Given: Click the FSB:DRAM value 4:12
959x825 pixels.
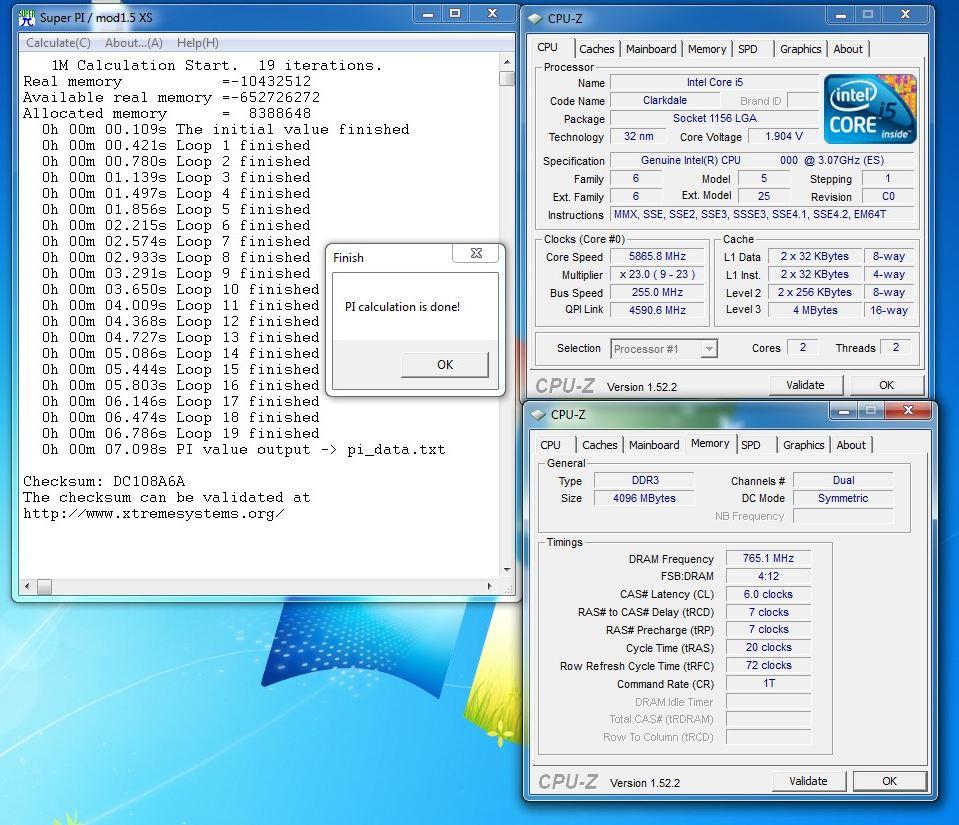Looking at the screenshot, I should (768, 576).
